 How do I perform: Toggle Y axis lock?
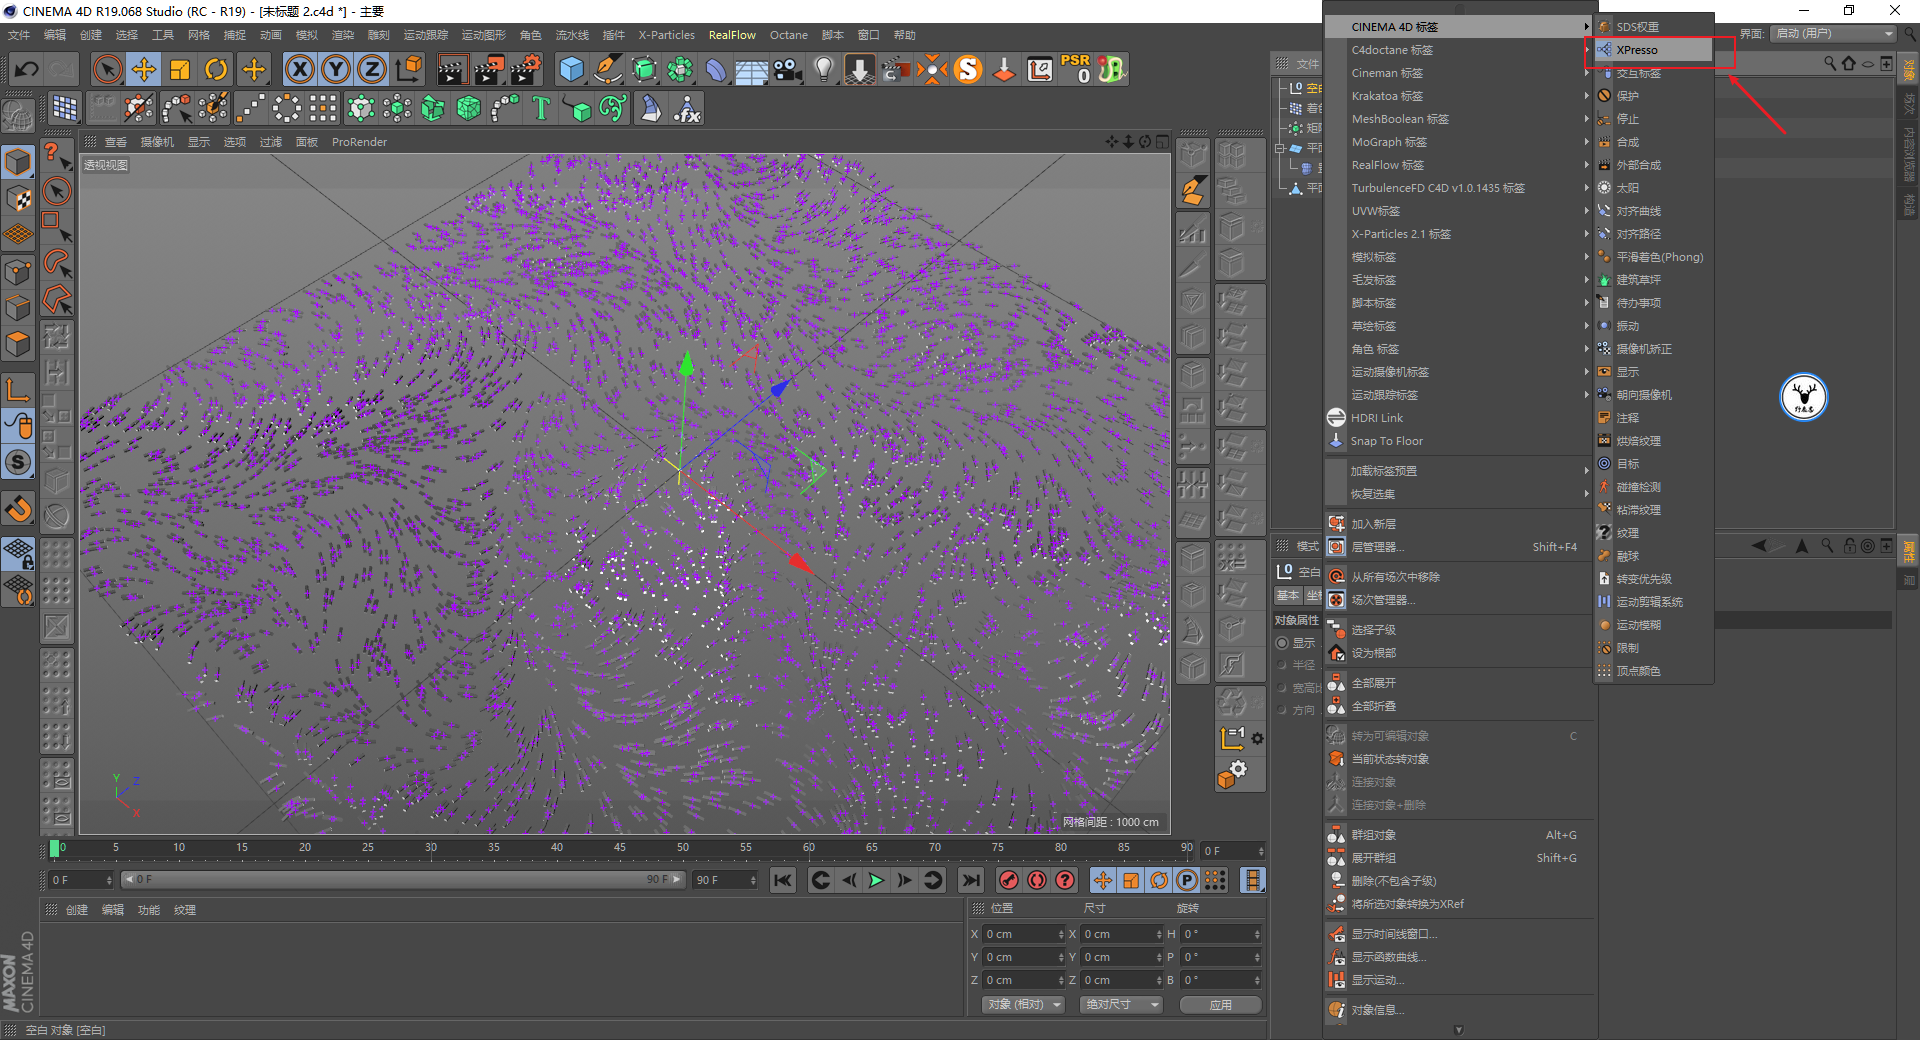coord(336,69)
